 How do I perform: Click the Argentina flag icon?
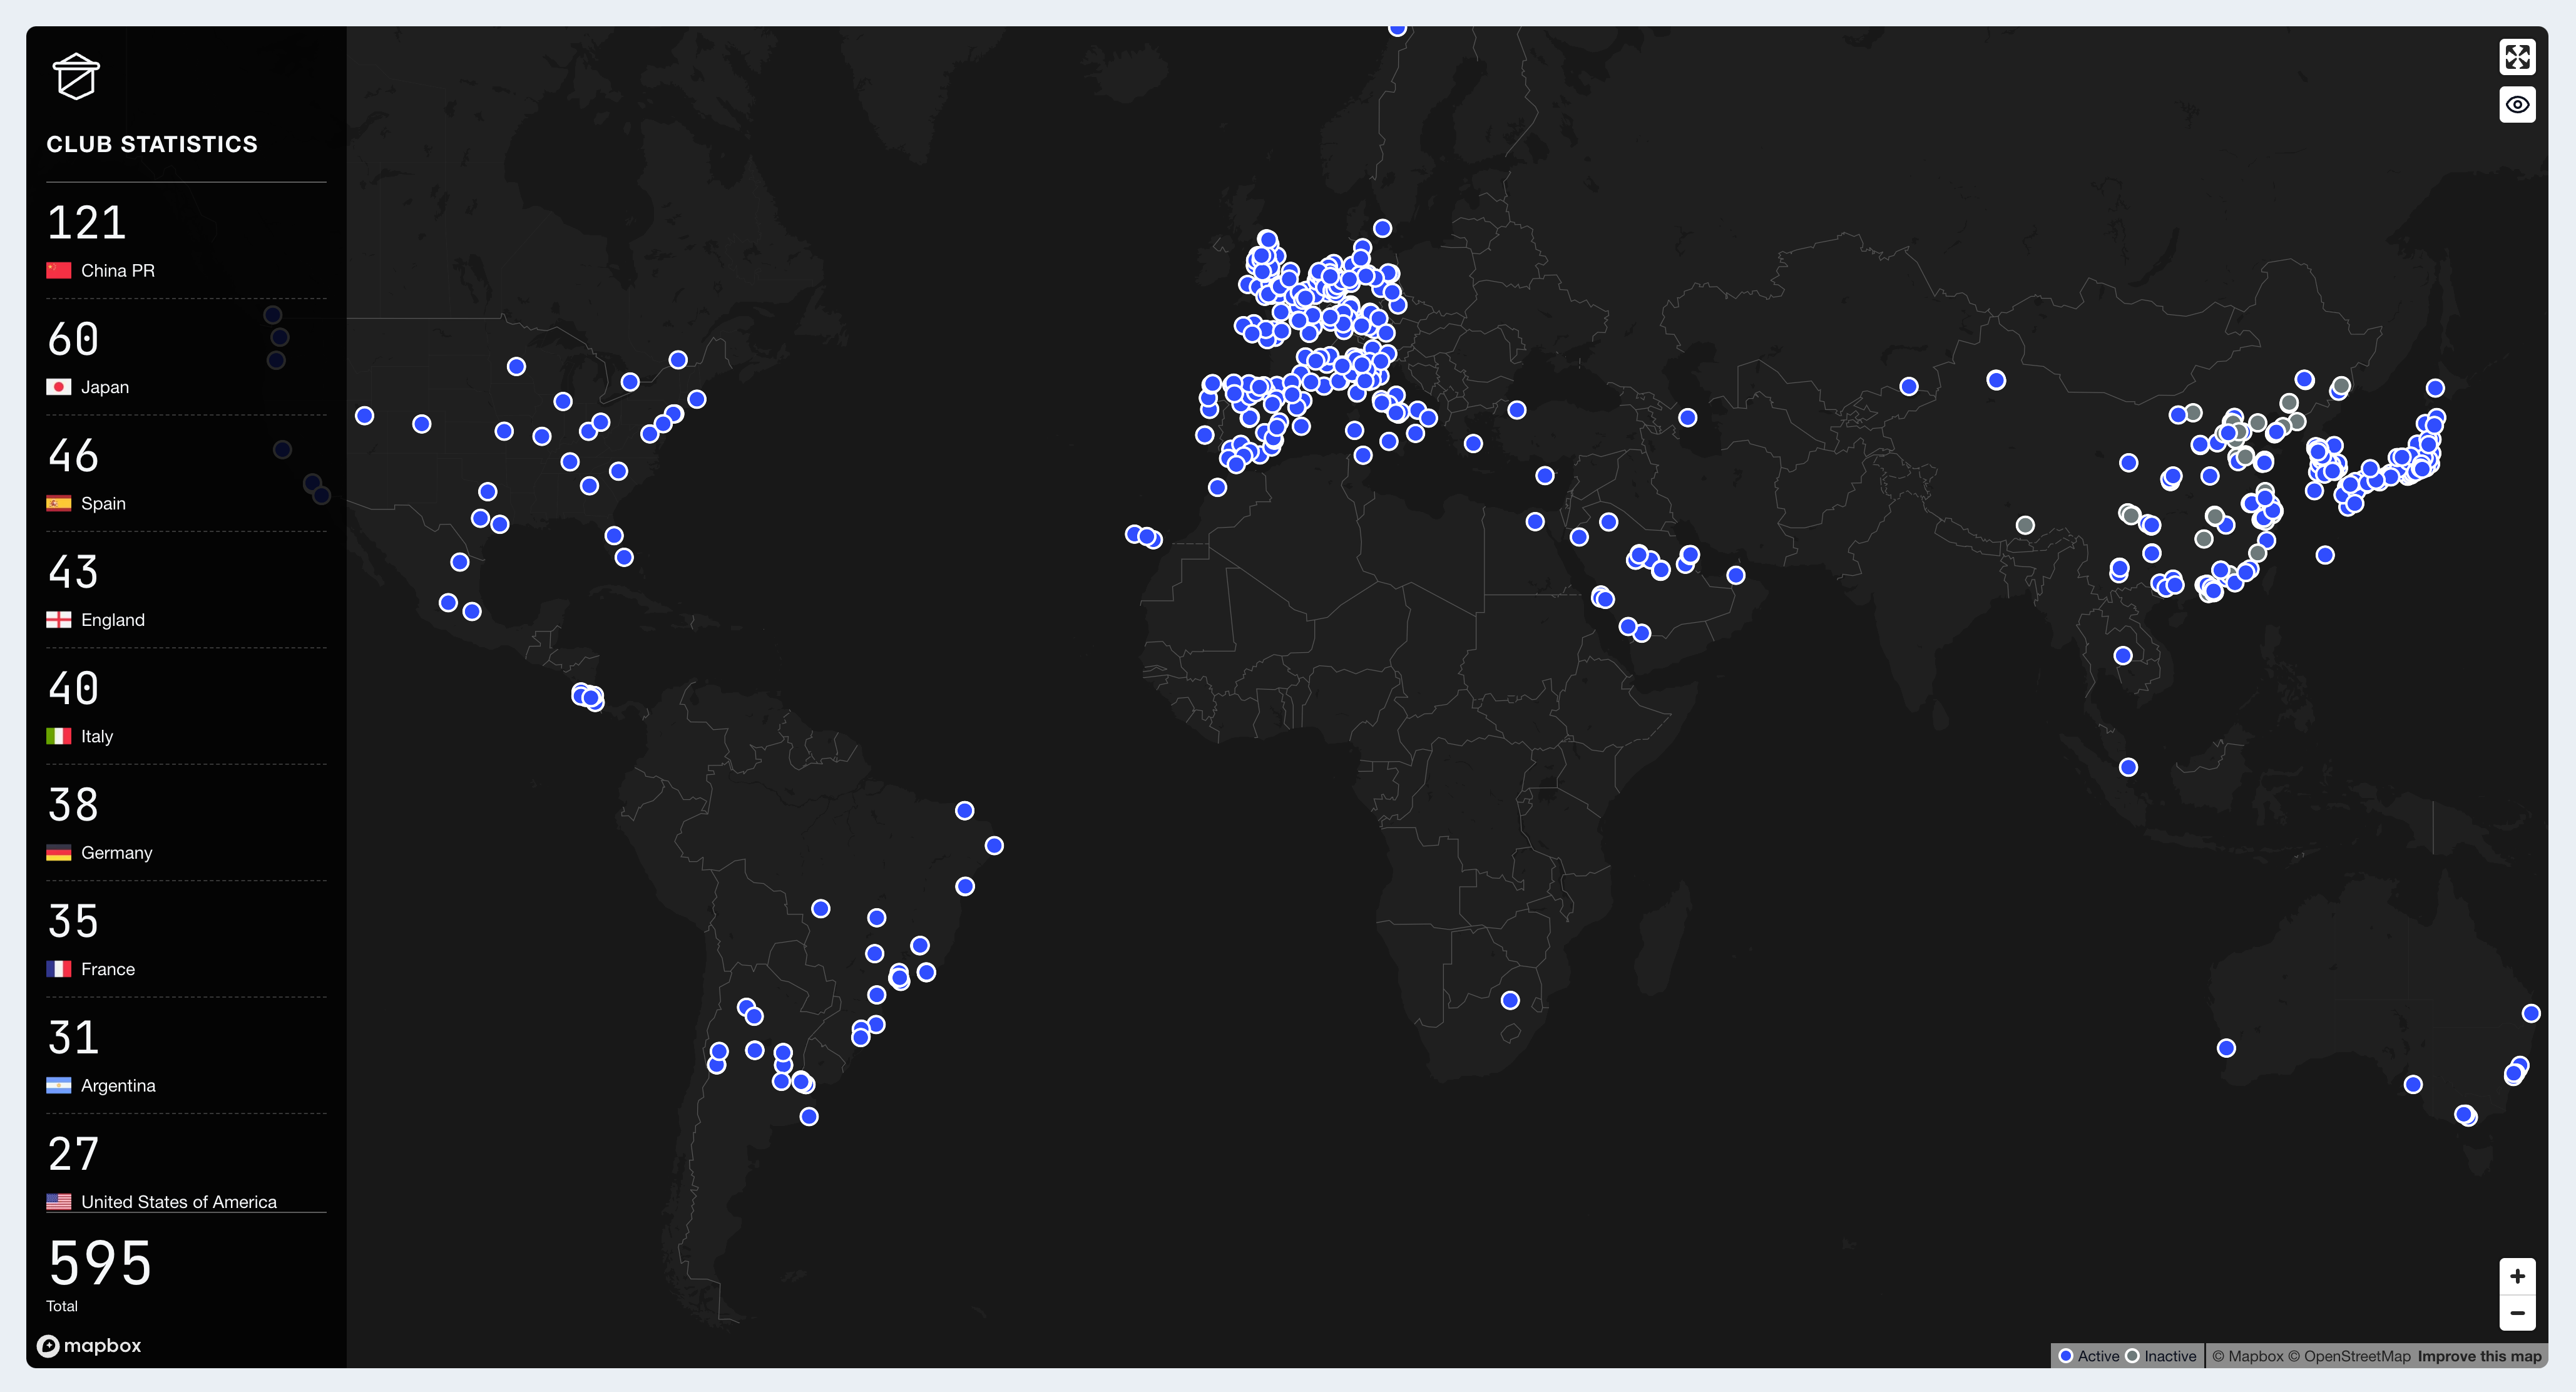coord(59,1086)
